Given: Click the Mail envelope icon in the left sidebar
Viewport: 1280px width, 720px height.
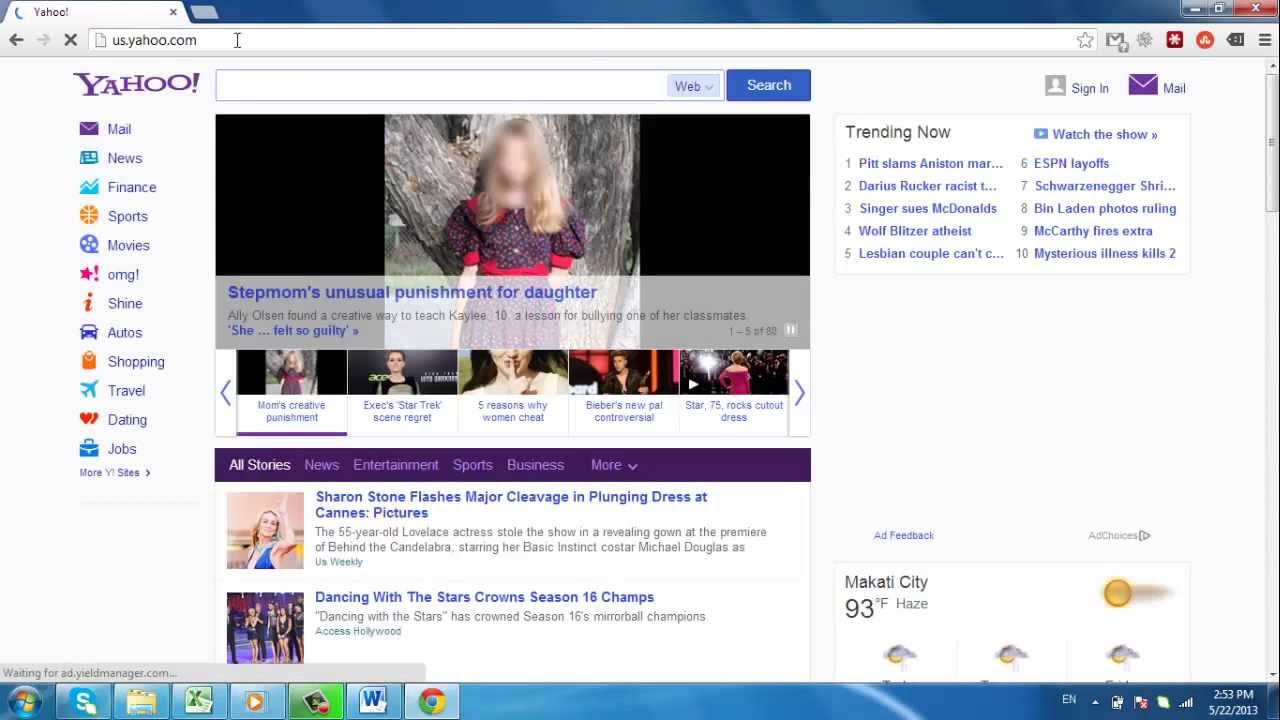Looking at the screenshot, I should pos(89,129).
